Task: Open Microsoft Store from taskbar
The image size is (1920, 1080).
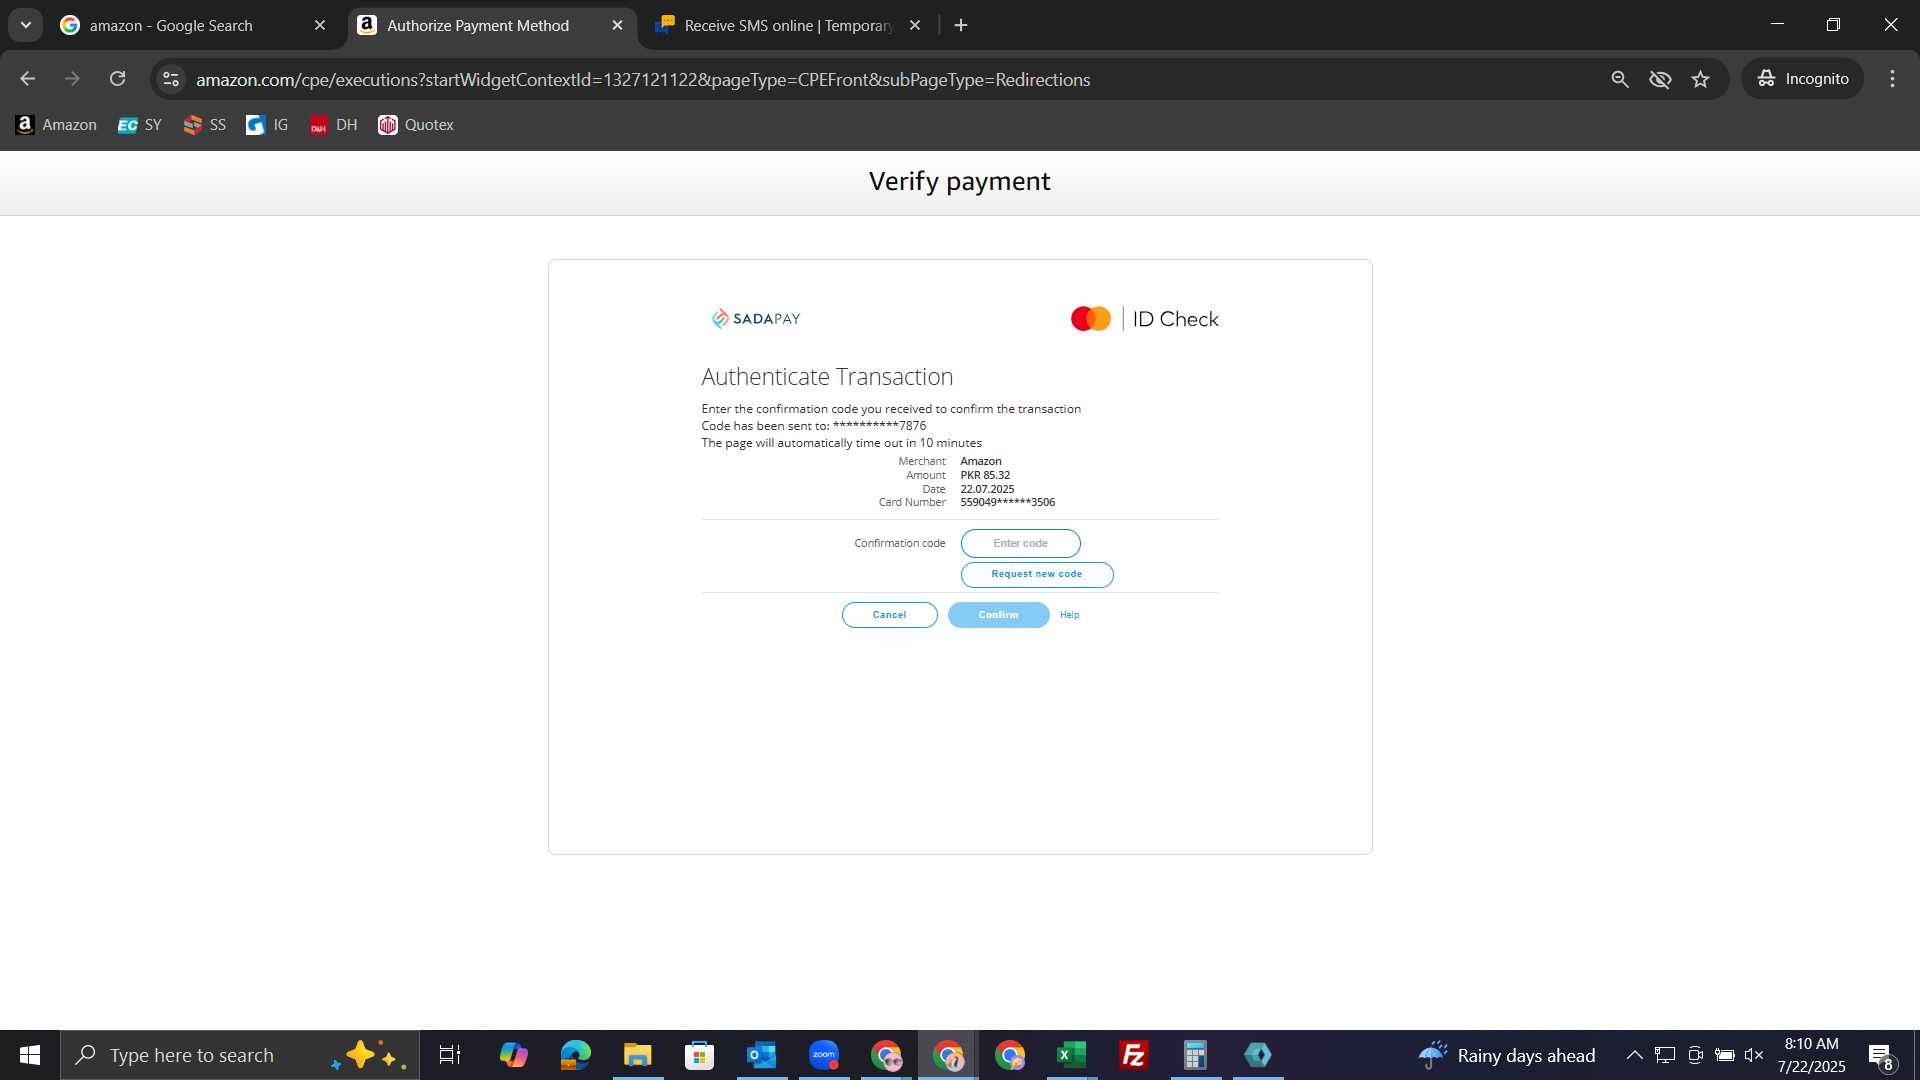Action: 700,1055
